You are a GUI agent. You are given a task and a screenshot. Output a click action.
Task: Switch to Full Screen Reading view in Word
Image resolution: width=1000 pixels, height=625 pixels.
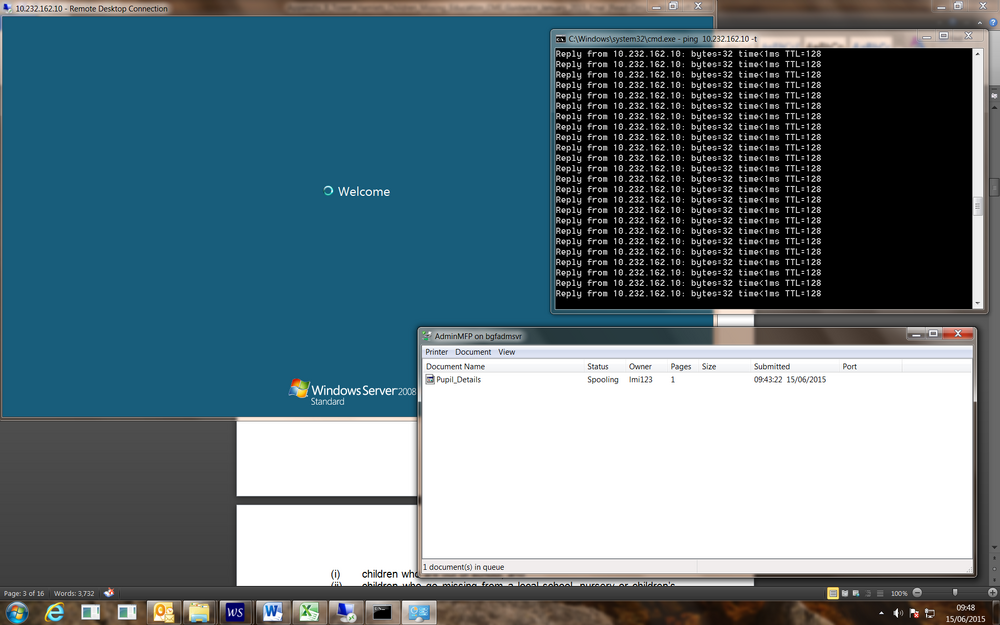click(x=844, y=593)
